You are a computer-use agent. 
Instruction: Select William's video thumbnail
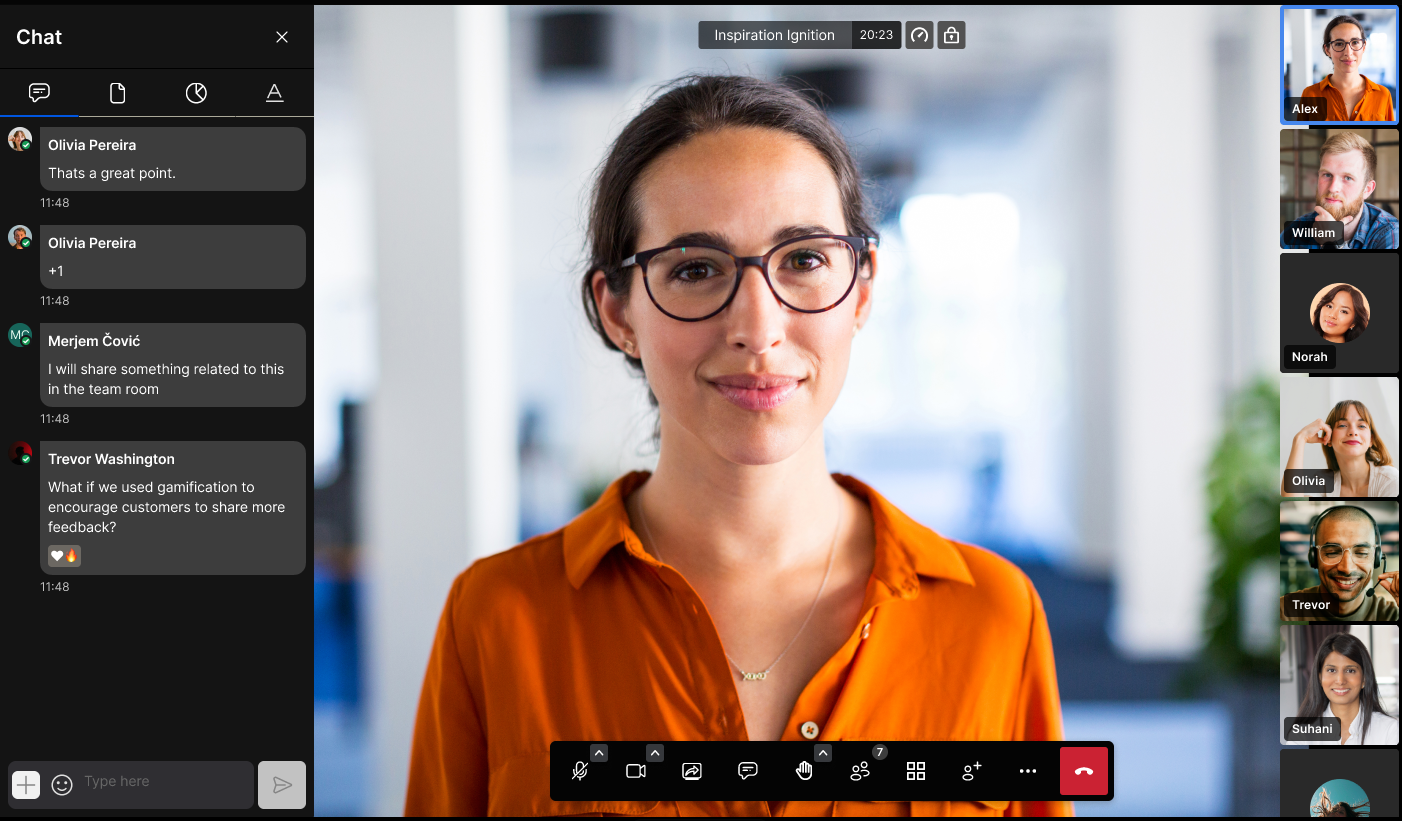pyautogui.click(x=1340, y=189)
